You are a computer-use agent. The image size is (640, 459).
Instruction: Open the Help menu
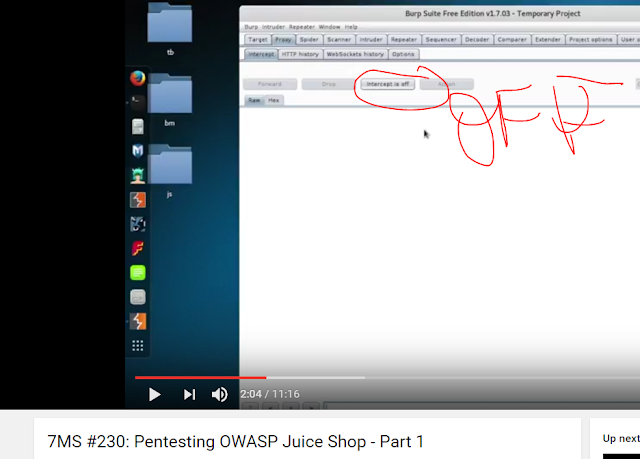(351, 27)
